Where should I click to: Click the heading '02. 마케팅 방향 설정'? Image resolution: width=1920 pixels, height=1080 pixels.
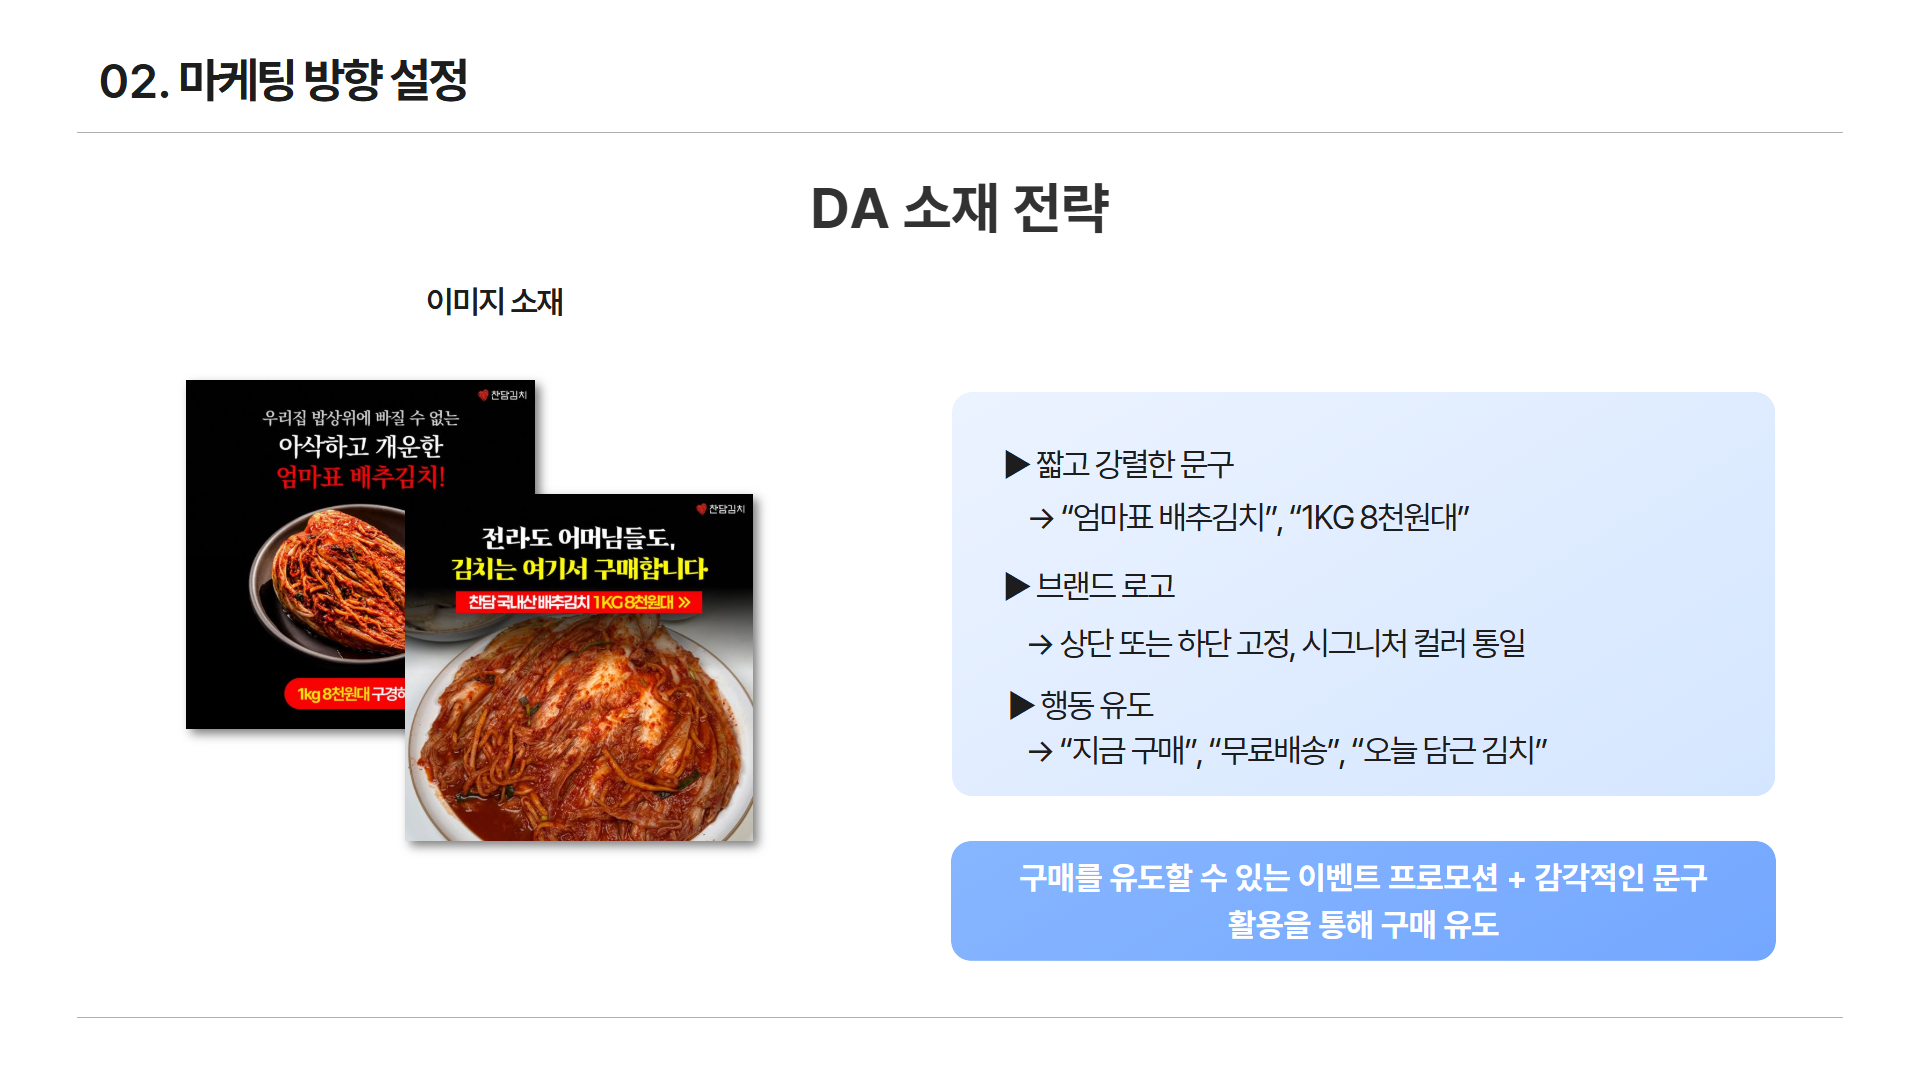click(x=283, y=81)
